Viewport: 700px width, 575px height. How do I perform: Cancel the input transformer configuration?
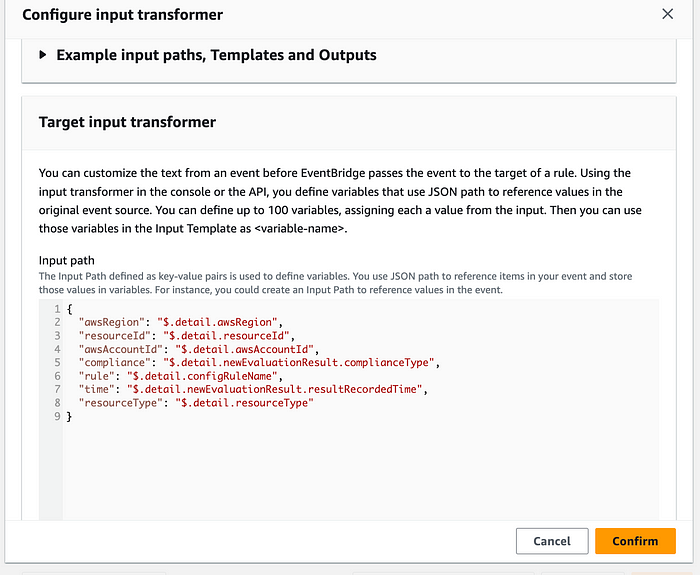(x=552, y=541)
